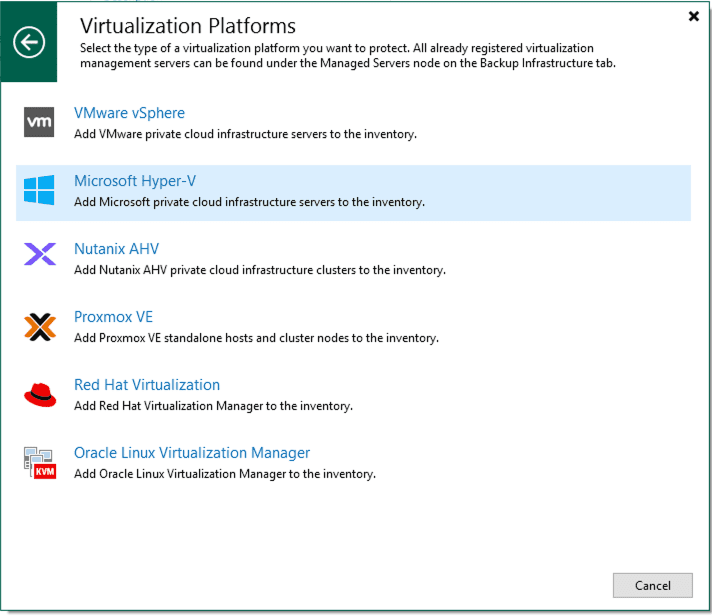Click 'Add Red Hat Virtualization Manager' description

point(213,406)
